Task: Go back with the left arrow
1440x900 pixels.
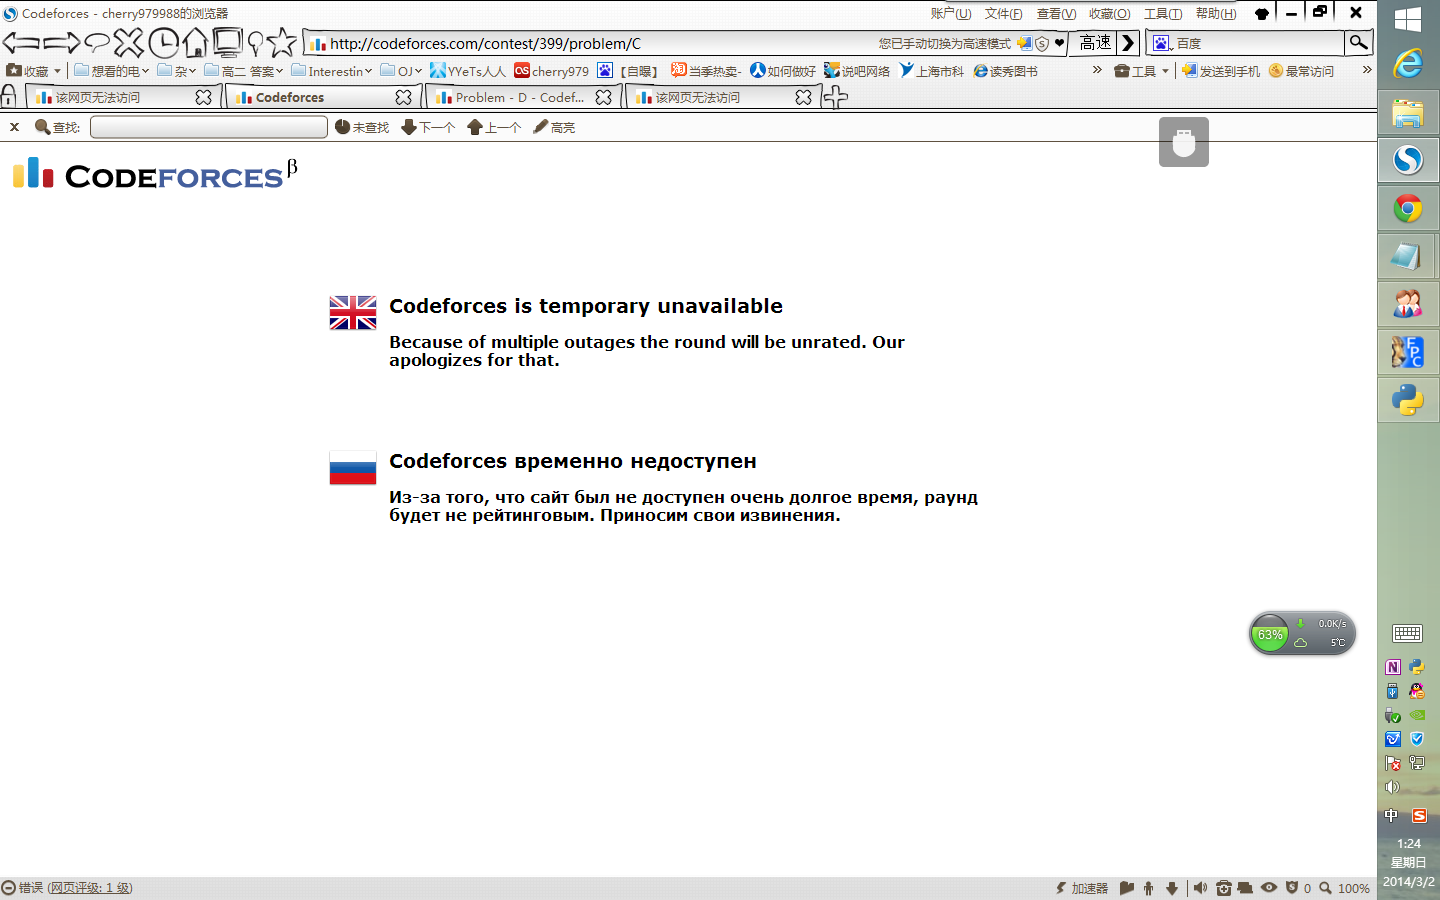Action: [21, 43]
